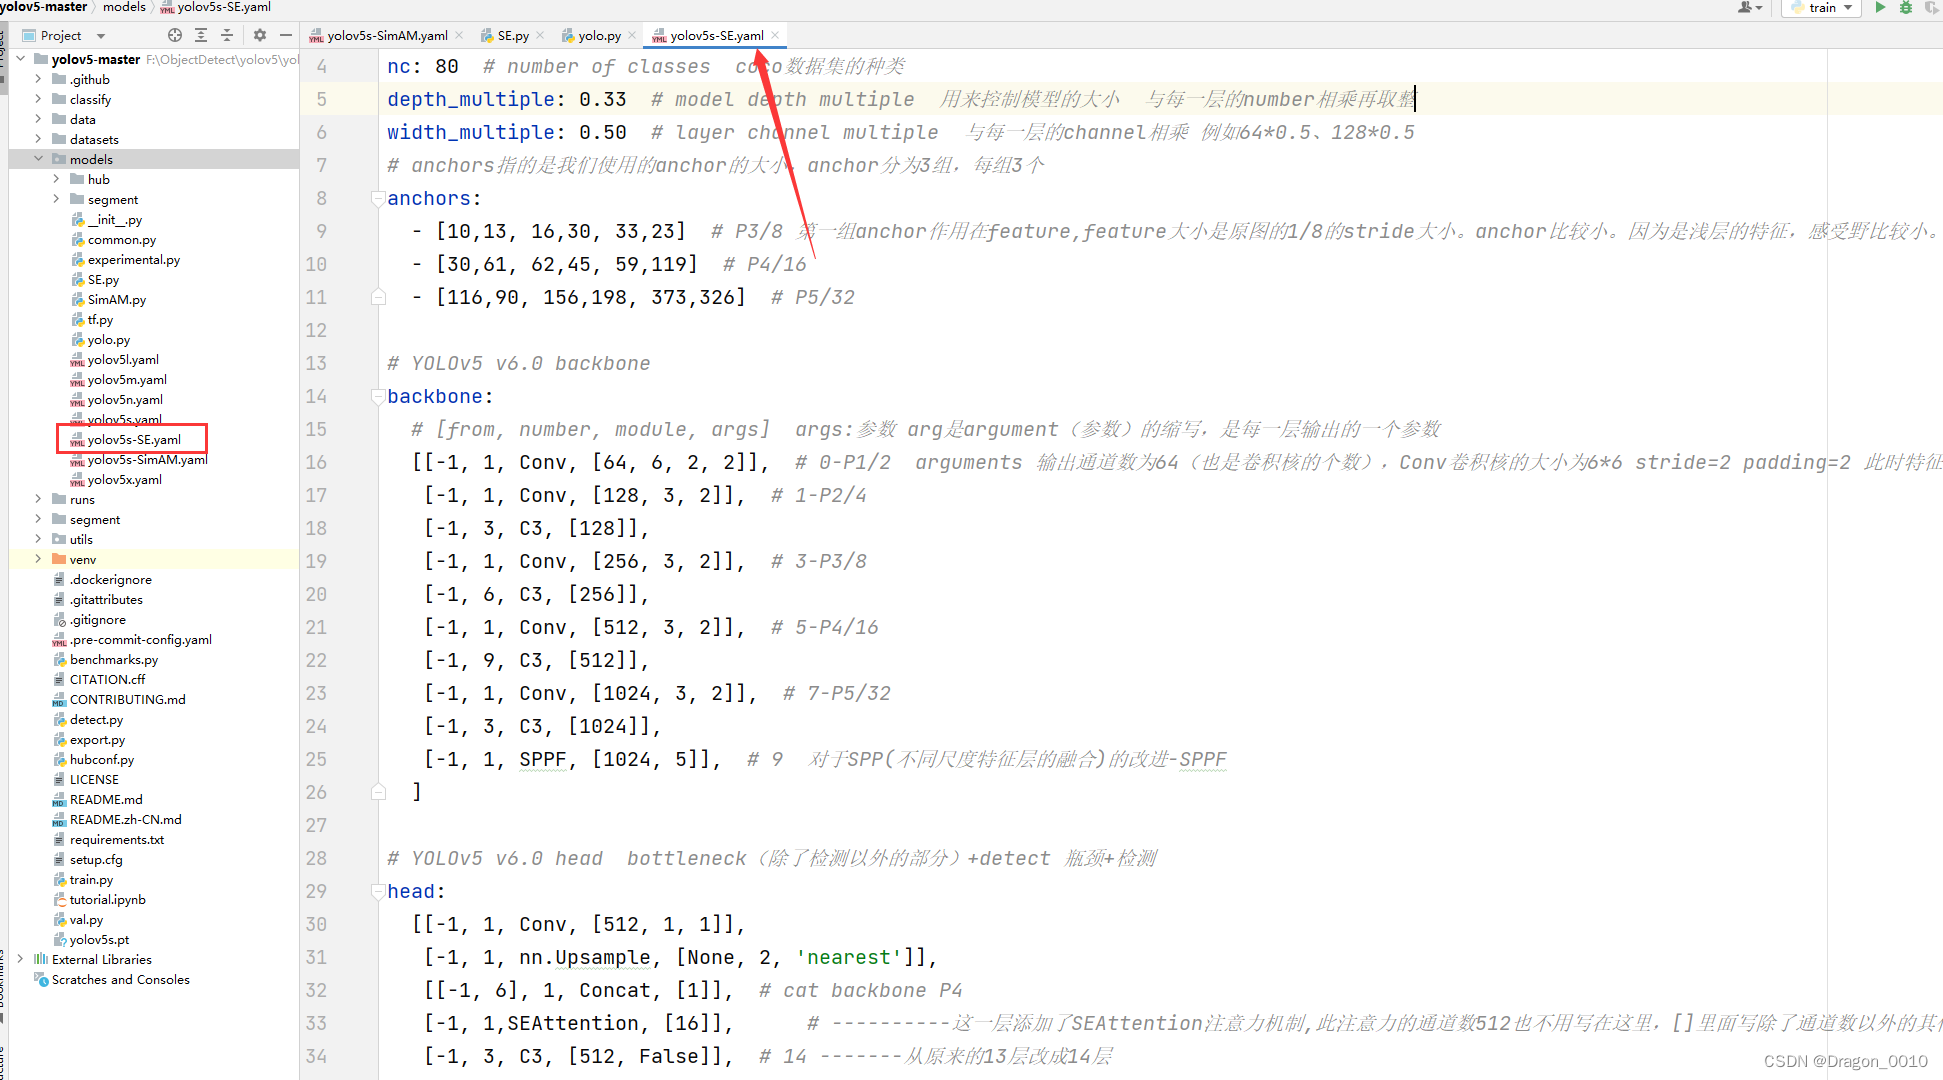
Task: Click the Expand All icon in the Project panel
Action: point(201,35)
